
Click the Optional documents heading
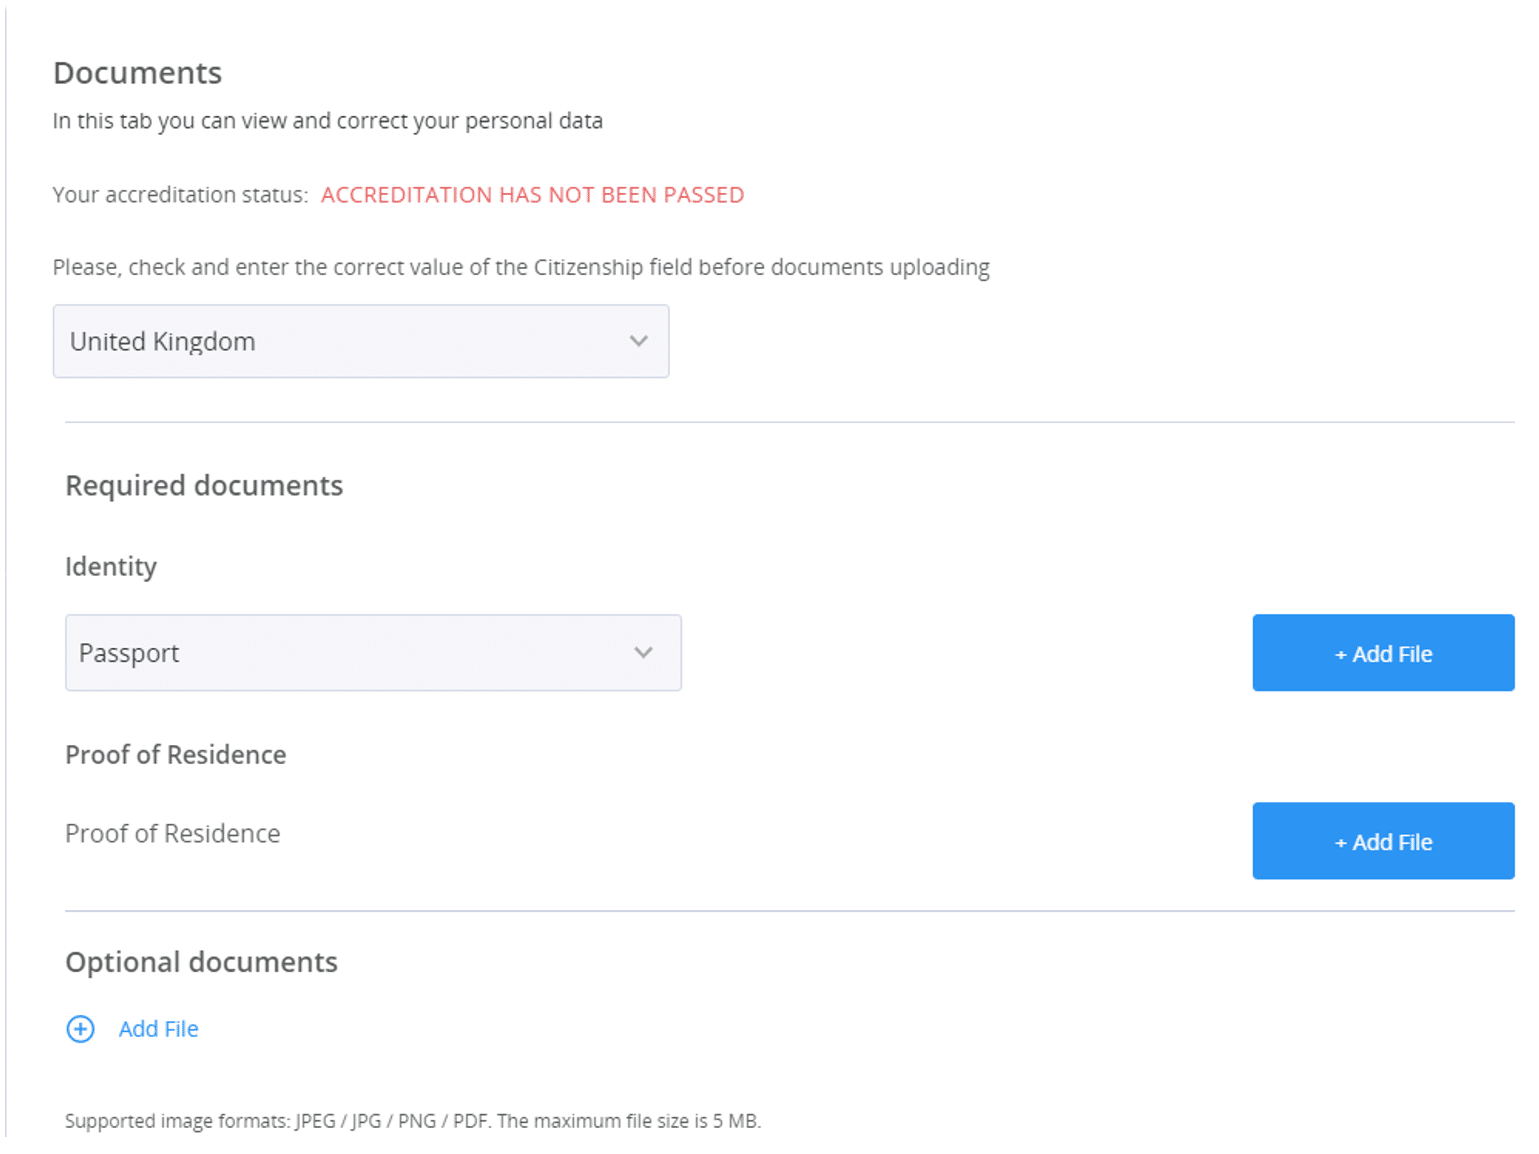coord(202,962)
